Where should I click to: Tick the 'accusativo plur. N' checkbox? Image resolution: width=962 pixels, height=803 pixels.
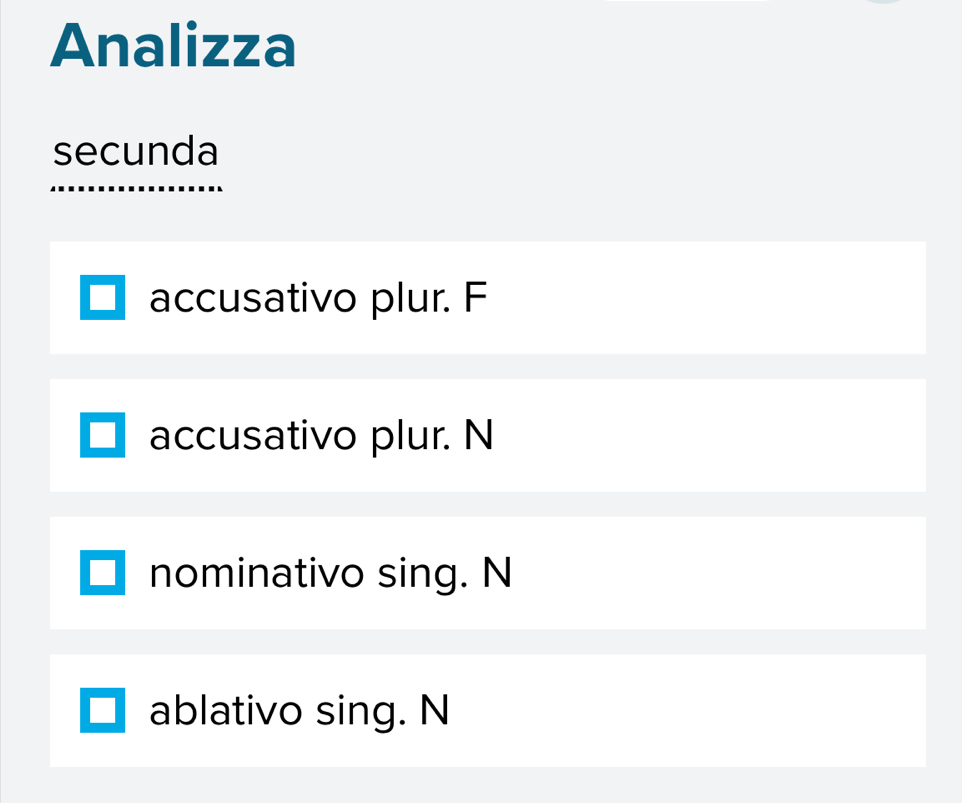coord(103,435)
